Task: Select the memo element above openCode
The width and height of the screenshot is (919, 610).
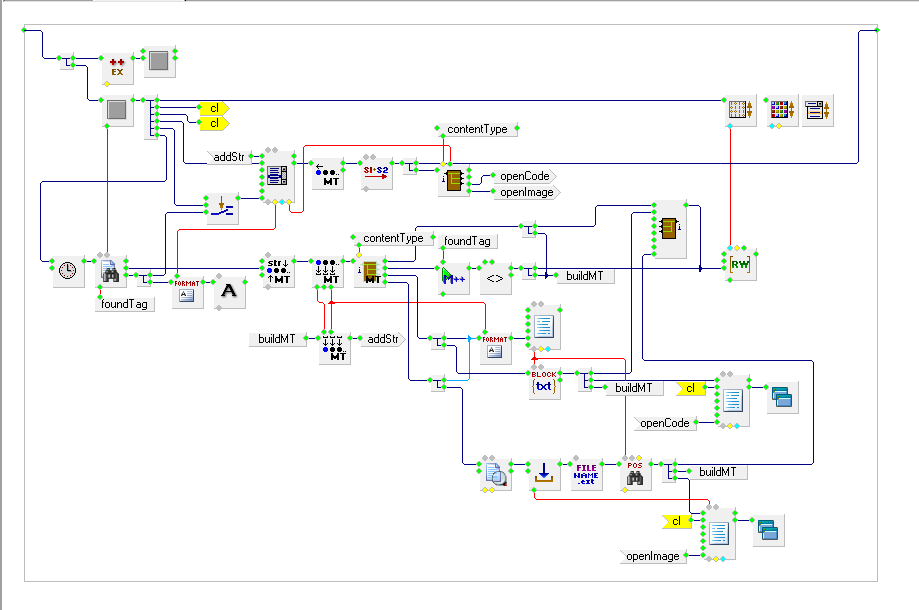Action: pyautogui.click(x=732, y=401)
